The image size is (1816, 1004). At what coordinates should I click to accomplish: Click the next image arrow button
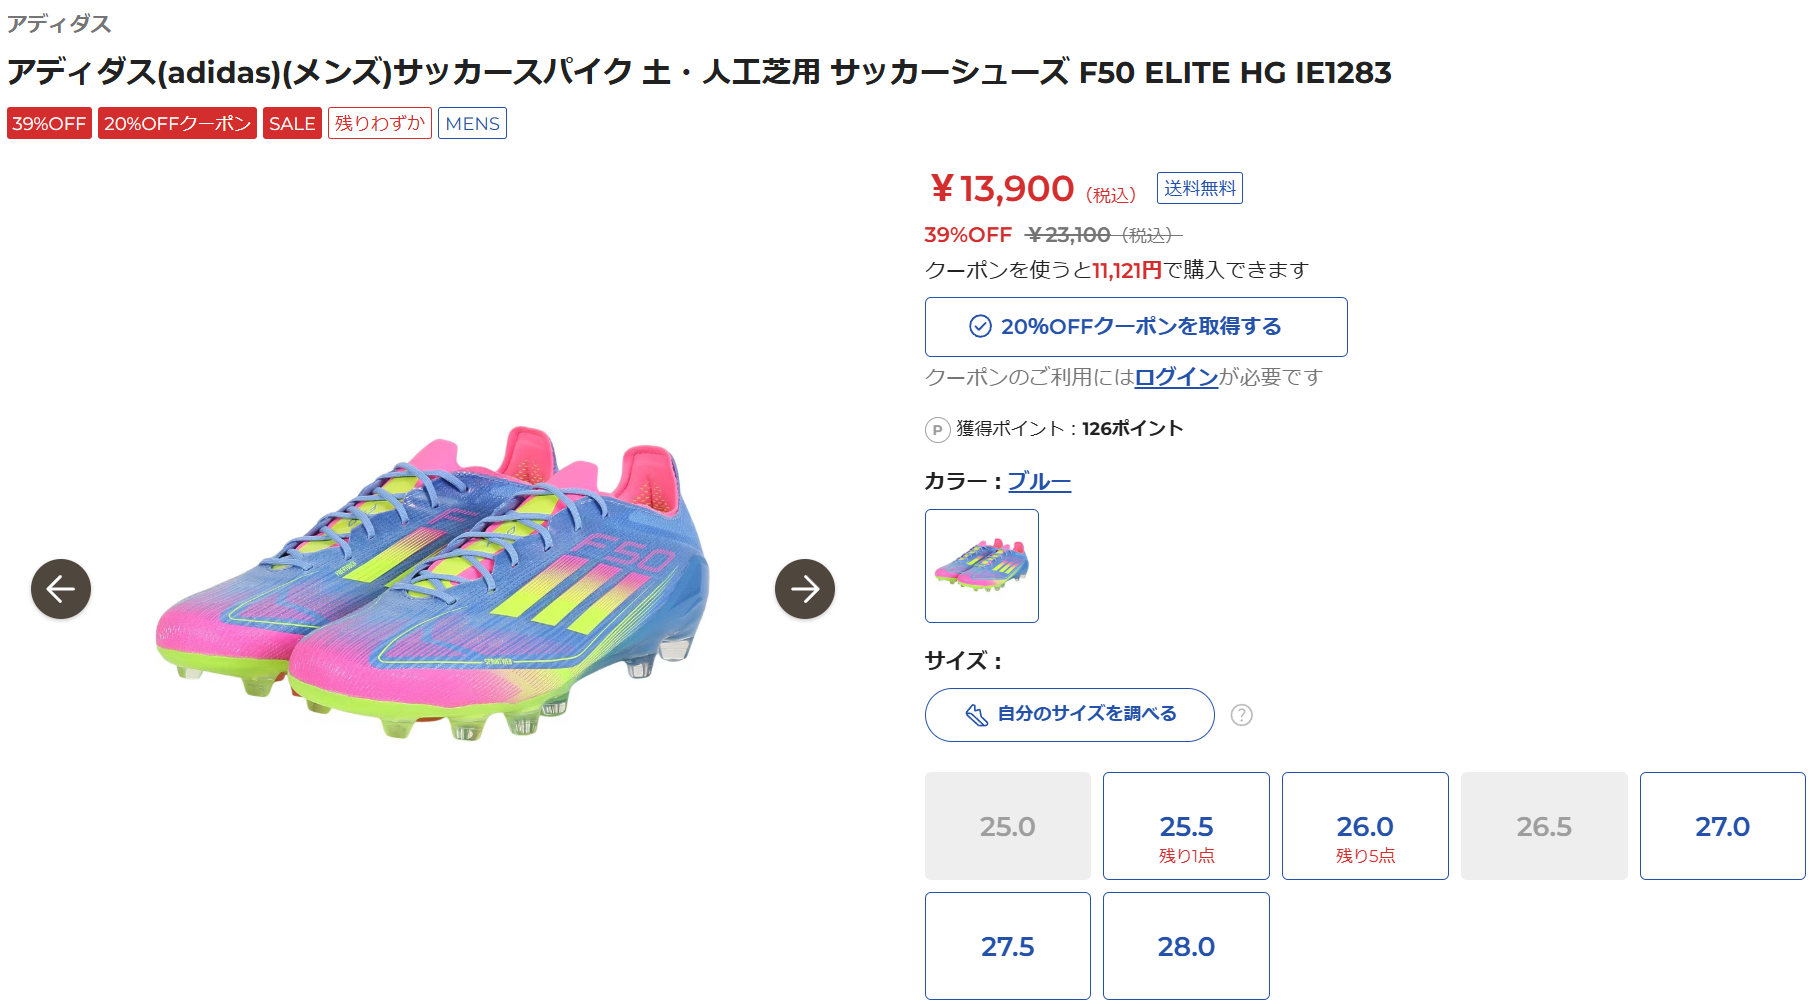point(804,589)
